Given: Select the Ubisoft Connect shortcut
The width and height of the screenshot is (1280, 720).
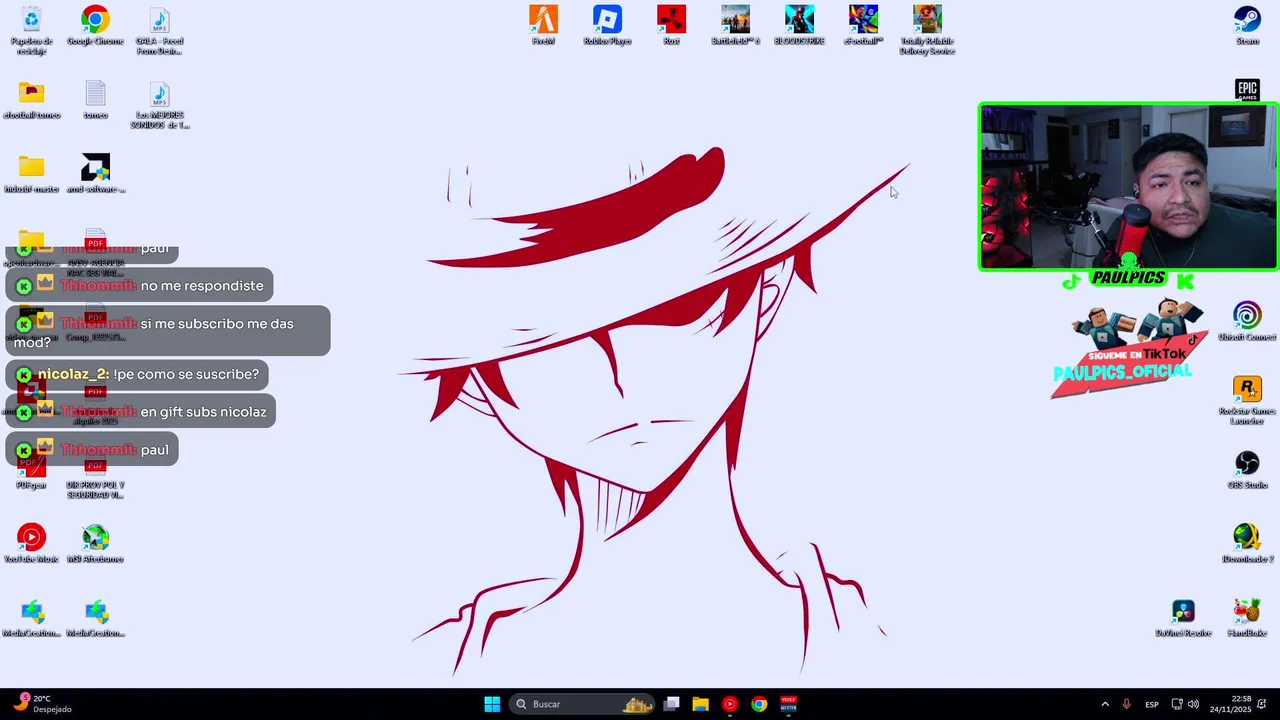Looking at the screenshot, I should [x=1247, y=322].
